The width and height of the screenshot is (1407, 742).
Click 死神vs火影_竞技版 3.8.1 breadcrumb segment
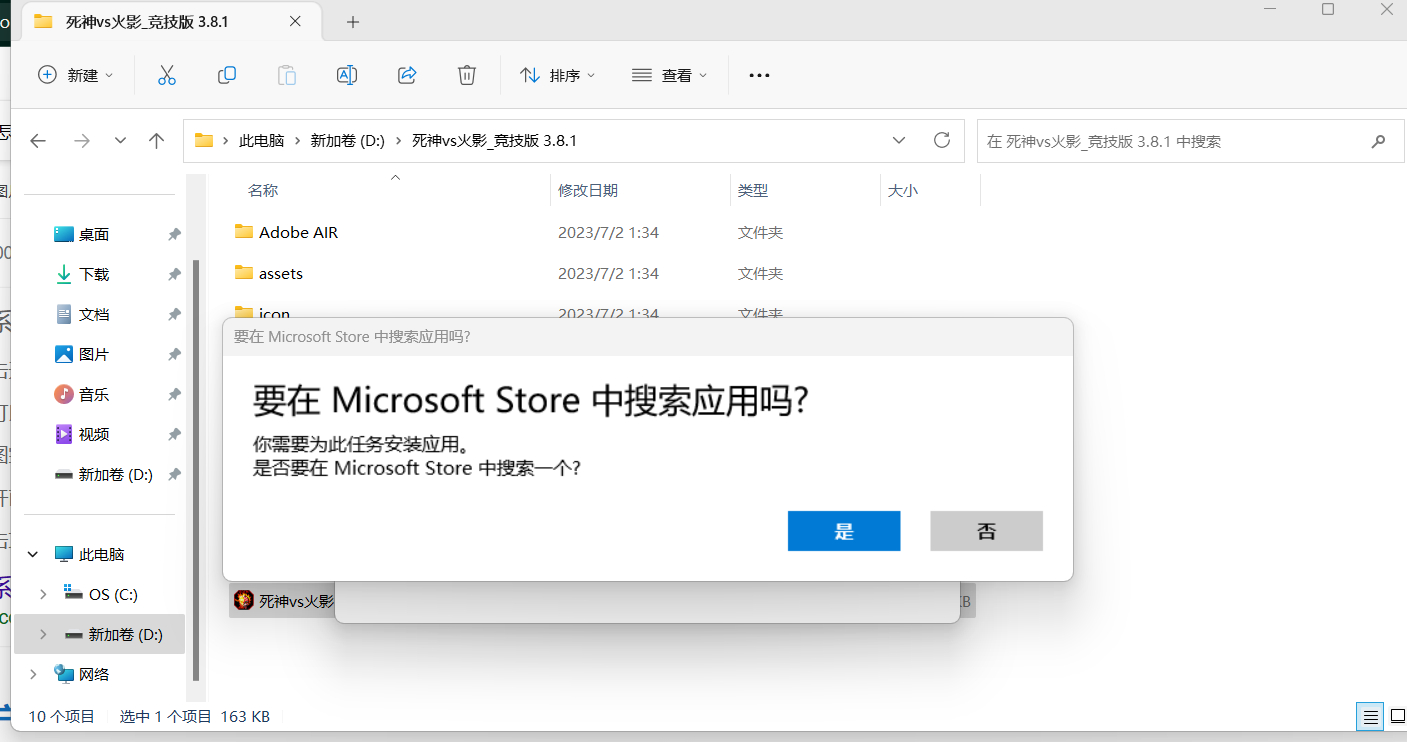click(495, 141)
